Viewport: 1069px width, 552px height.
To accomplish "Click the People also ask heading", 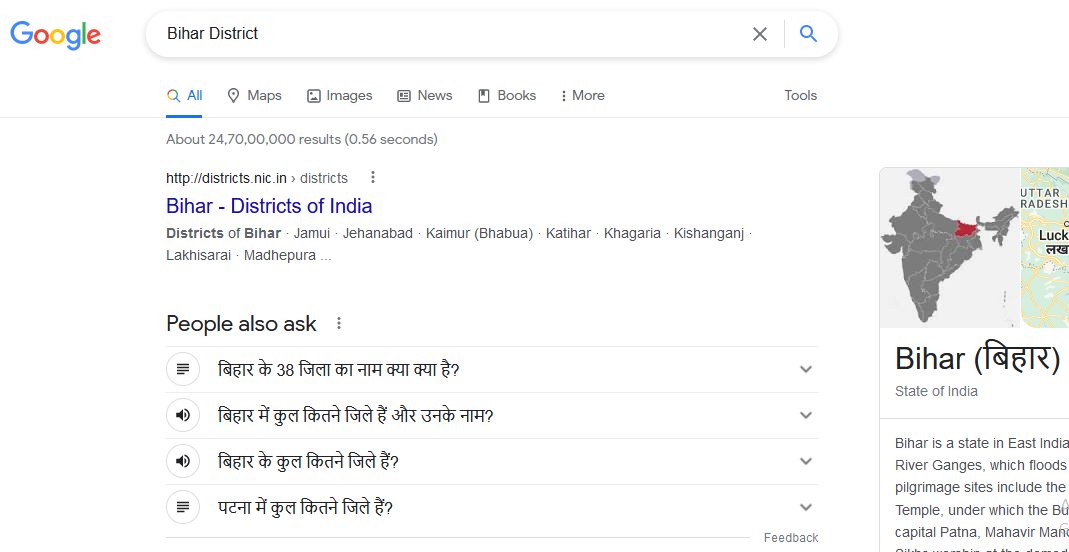I will click(241, 323).
